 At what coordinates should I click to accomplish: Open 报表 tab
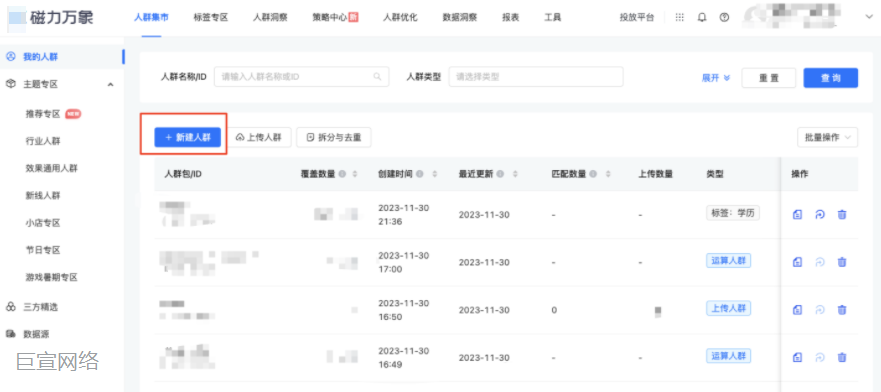click(x=511, y=17)
